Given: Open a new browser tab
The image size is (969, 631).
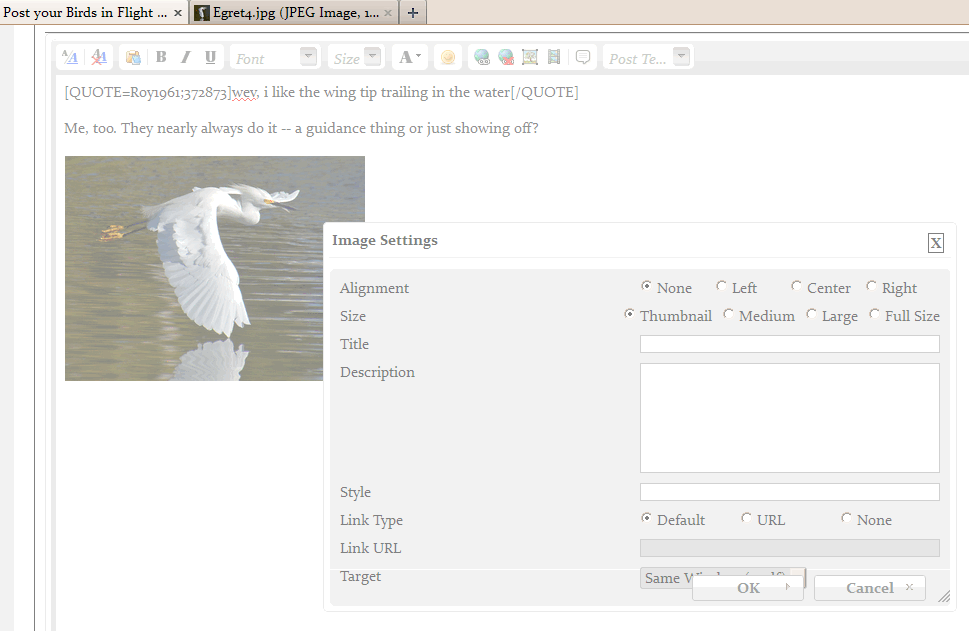Looking at the screenshot, I should coord(413,12).
